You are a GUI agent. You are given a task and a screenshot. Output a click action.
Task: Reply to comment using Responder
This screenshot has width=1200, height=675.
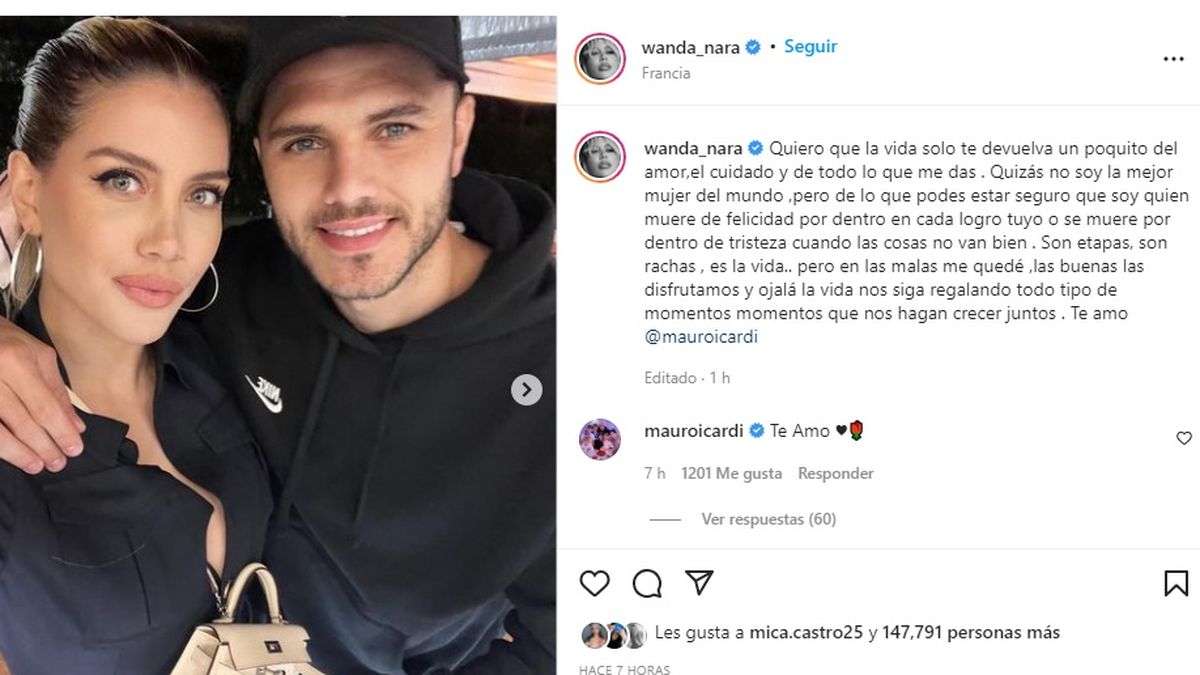tap(836, 473)
